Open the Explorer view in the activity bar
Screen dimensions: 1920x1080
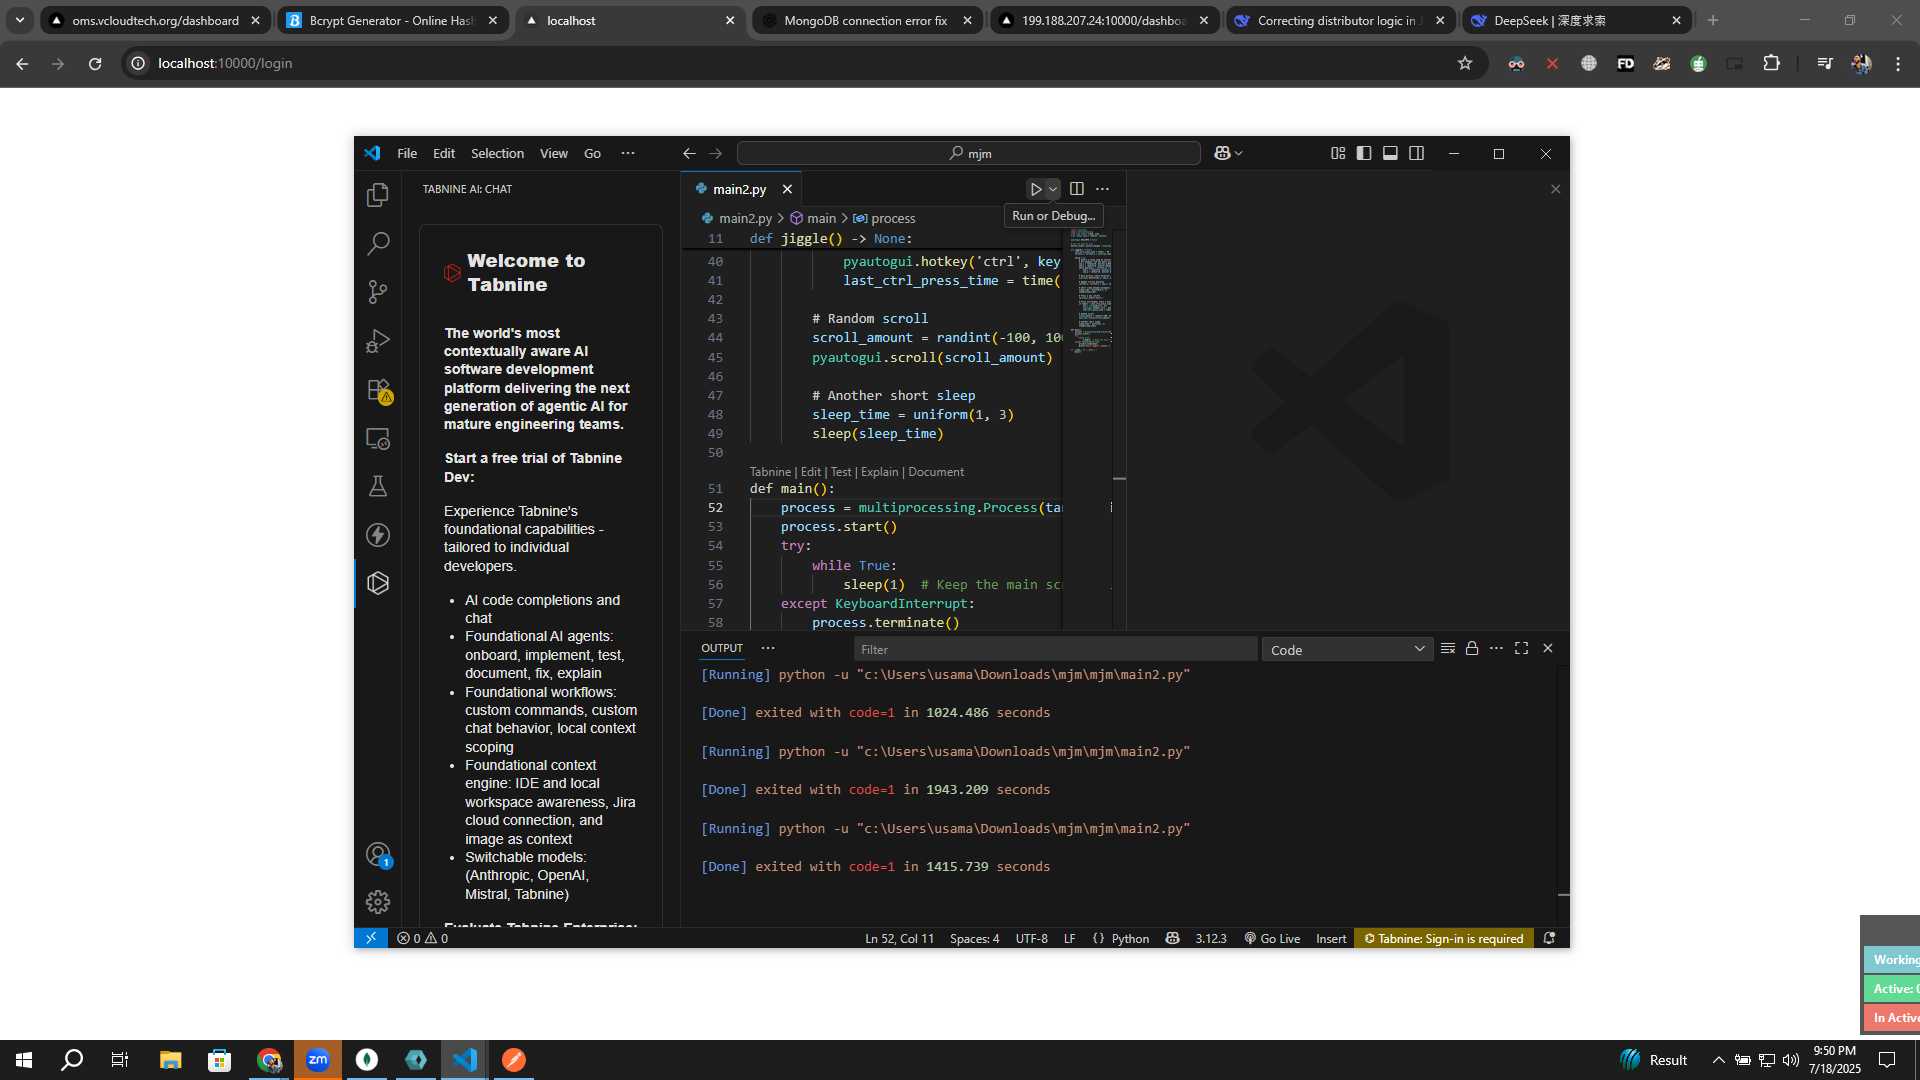tap(378, 195)
